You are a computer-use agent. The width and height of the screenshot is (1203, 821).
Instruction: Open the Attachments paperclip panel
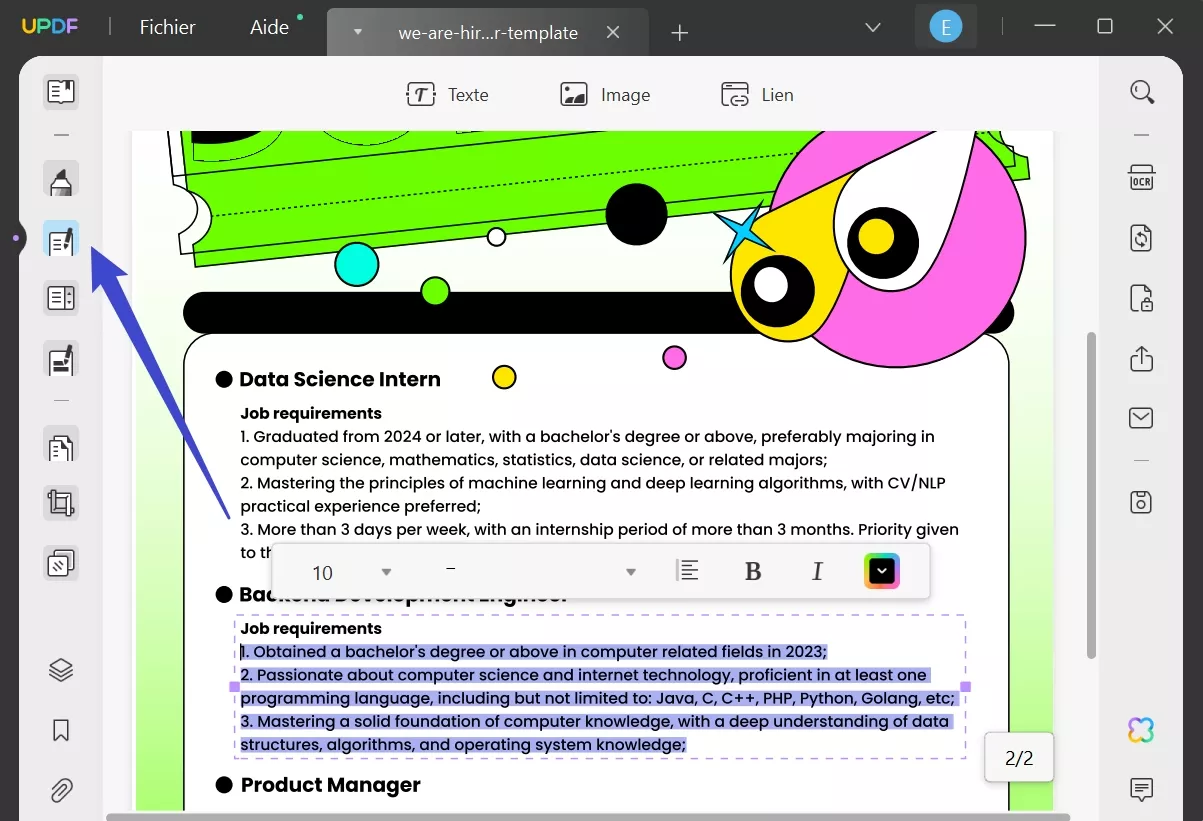click(61, 791)
